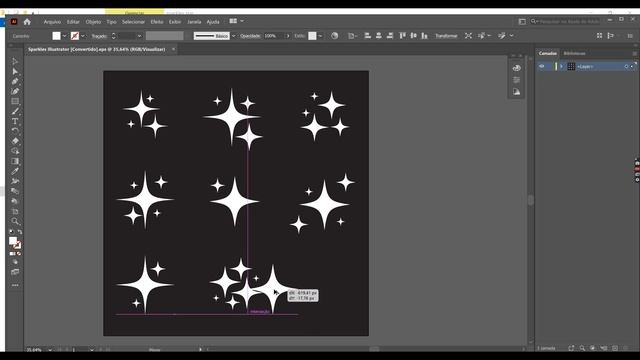Select the Paintbrush tool
This screenshot has width=640, height=360.
click(15, 111)
